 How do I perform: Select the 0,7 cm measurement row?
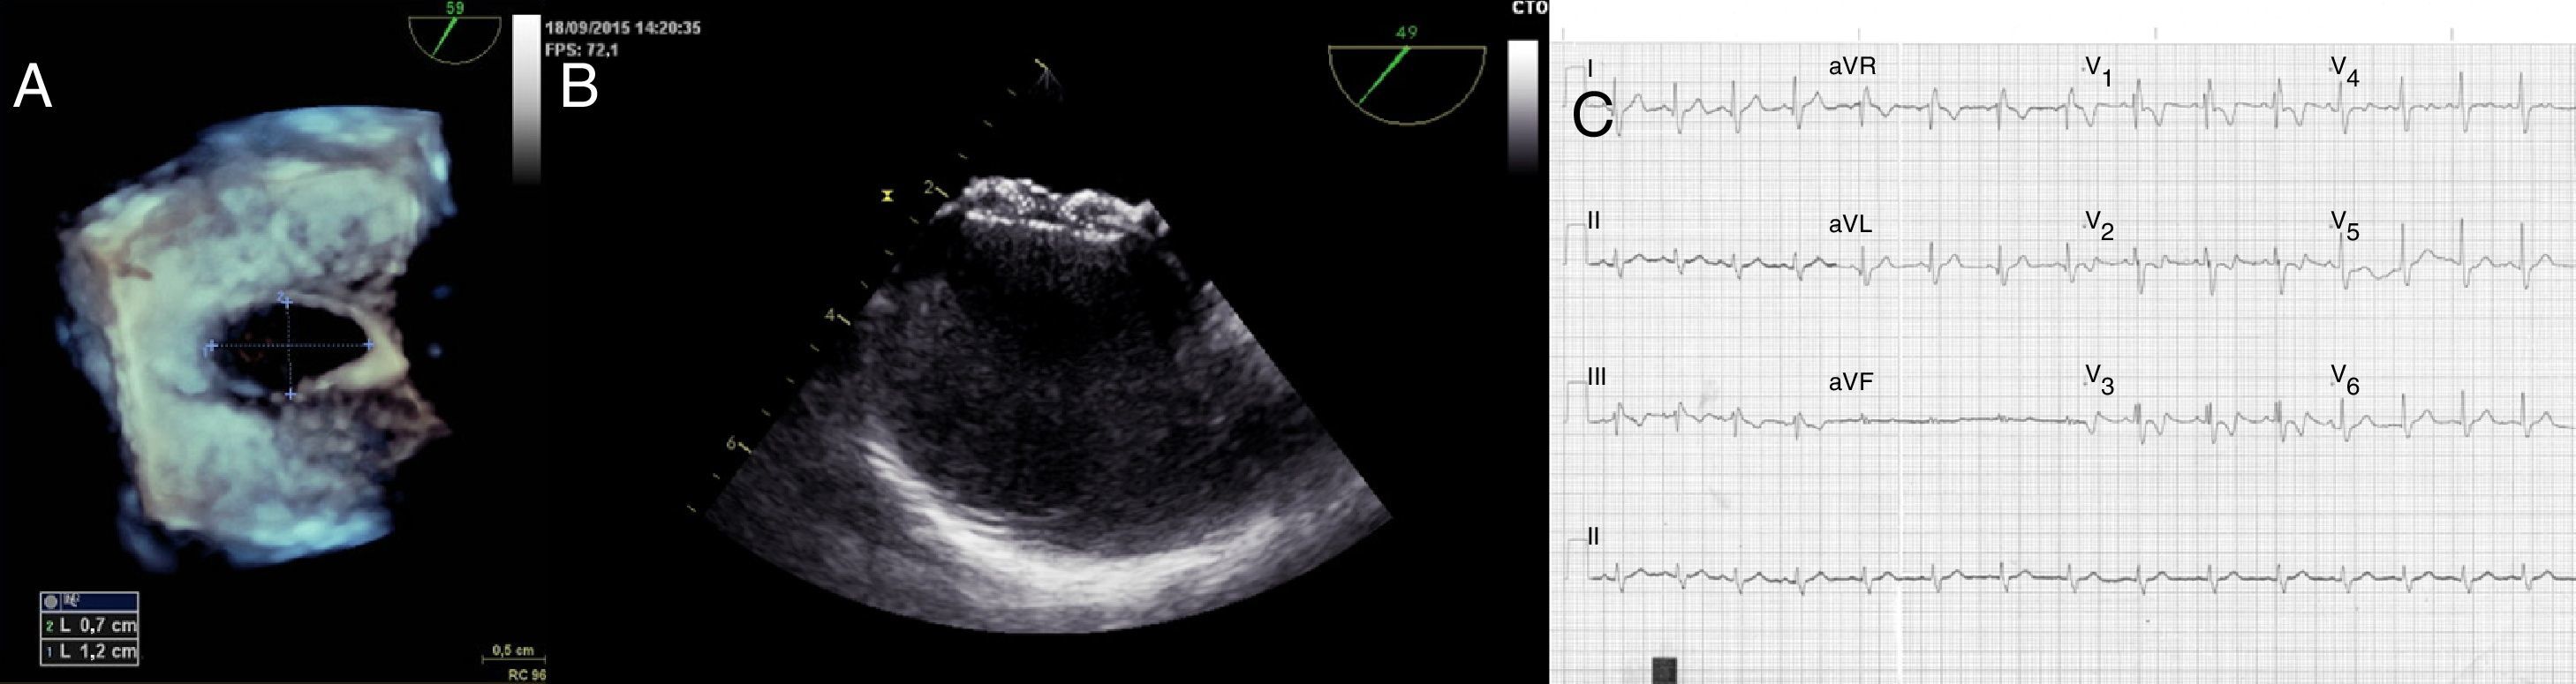coord(89,626)
